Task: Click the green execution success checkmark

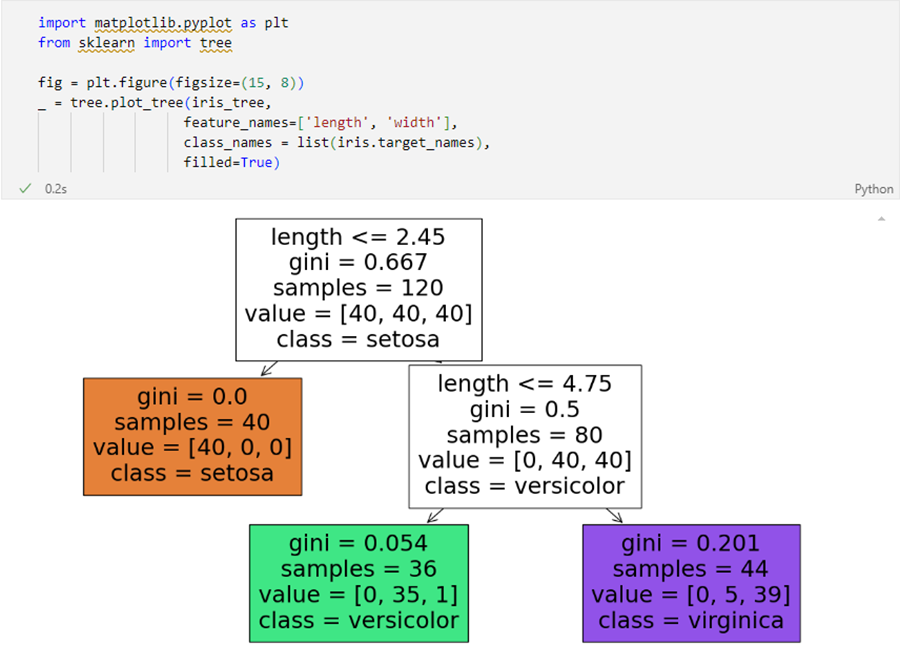Action: (x=25, y=188)
